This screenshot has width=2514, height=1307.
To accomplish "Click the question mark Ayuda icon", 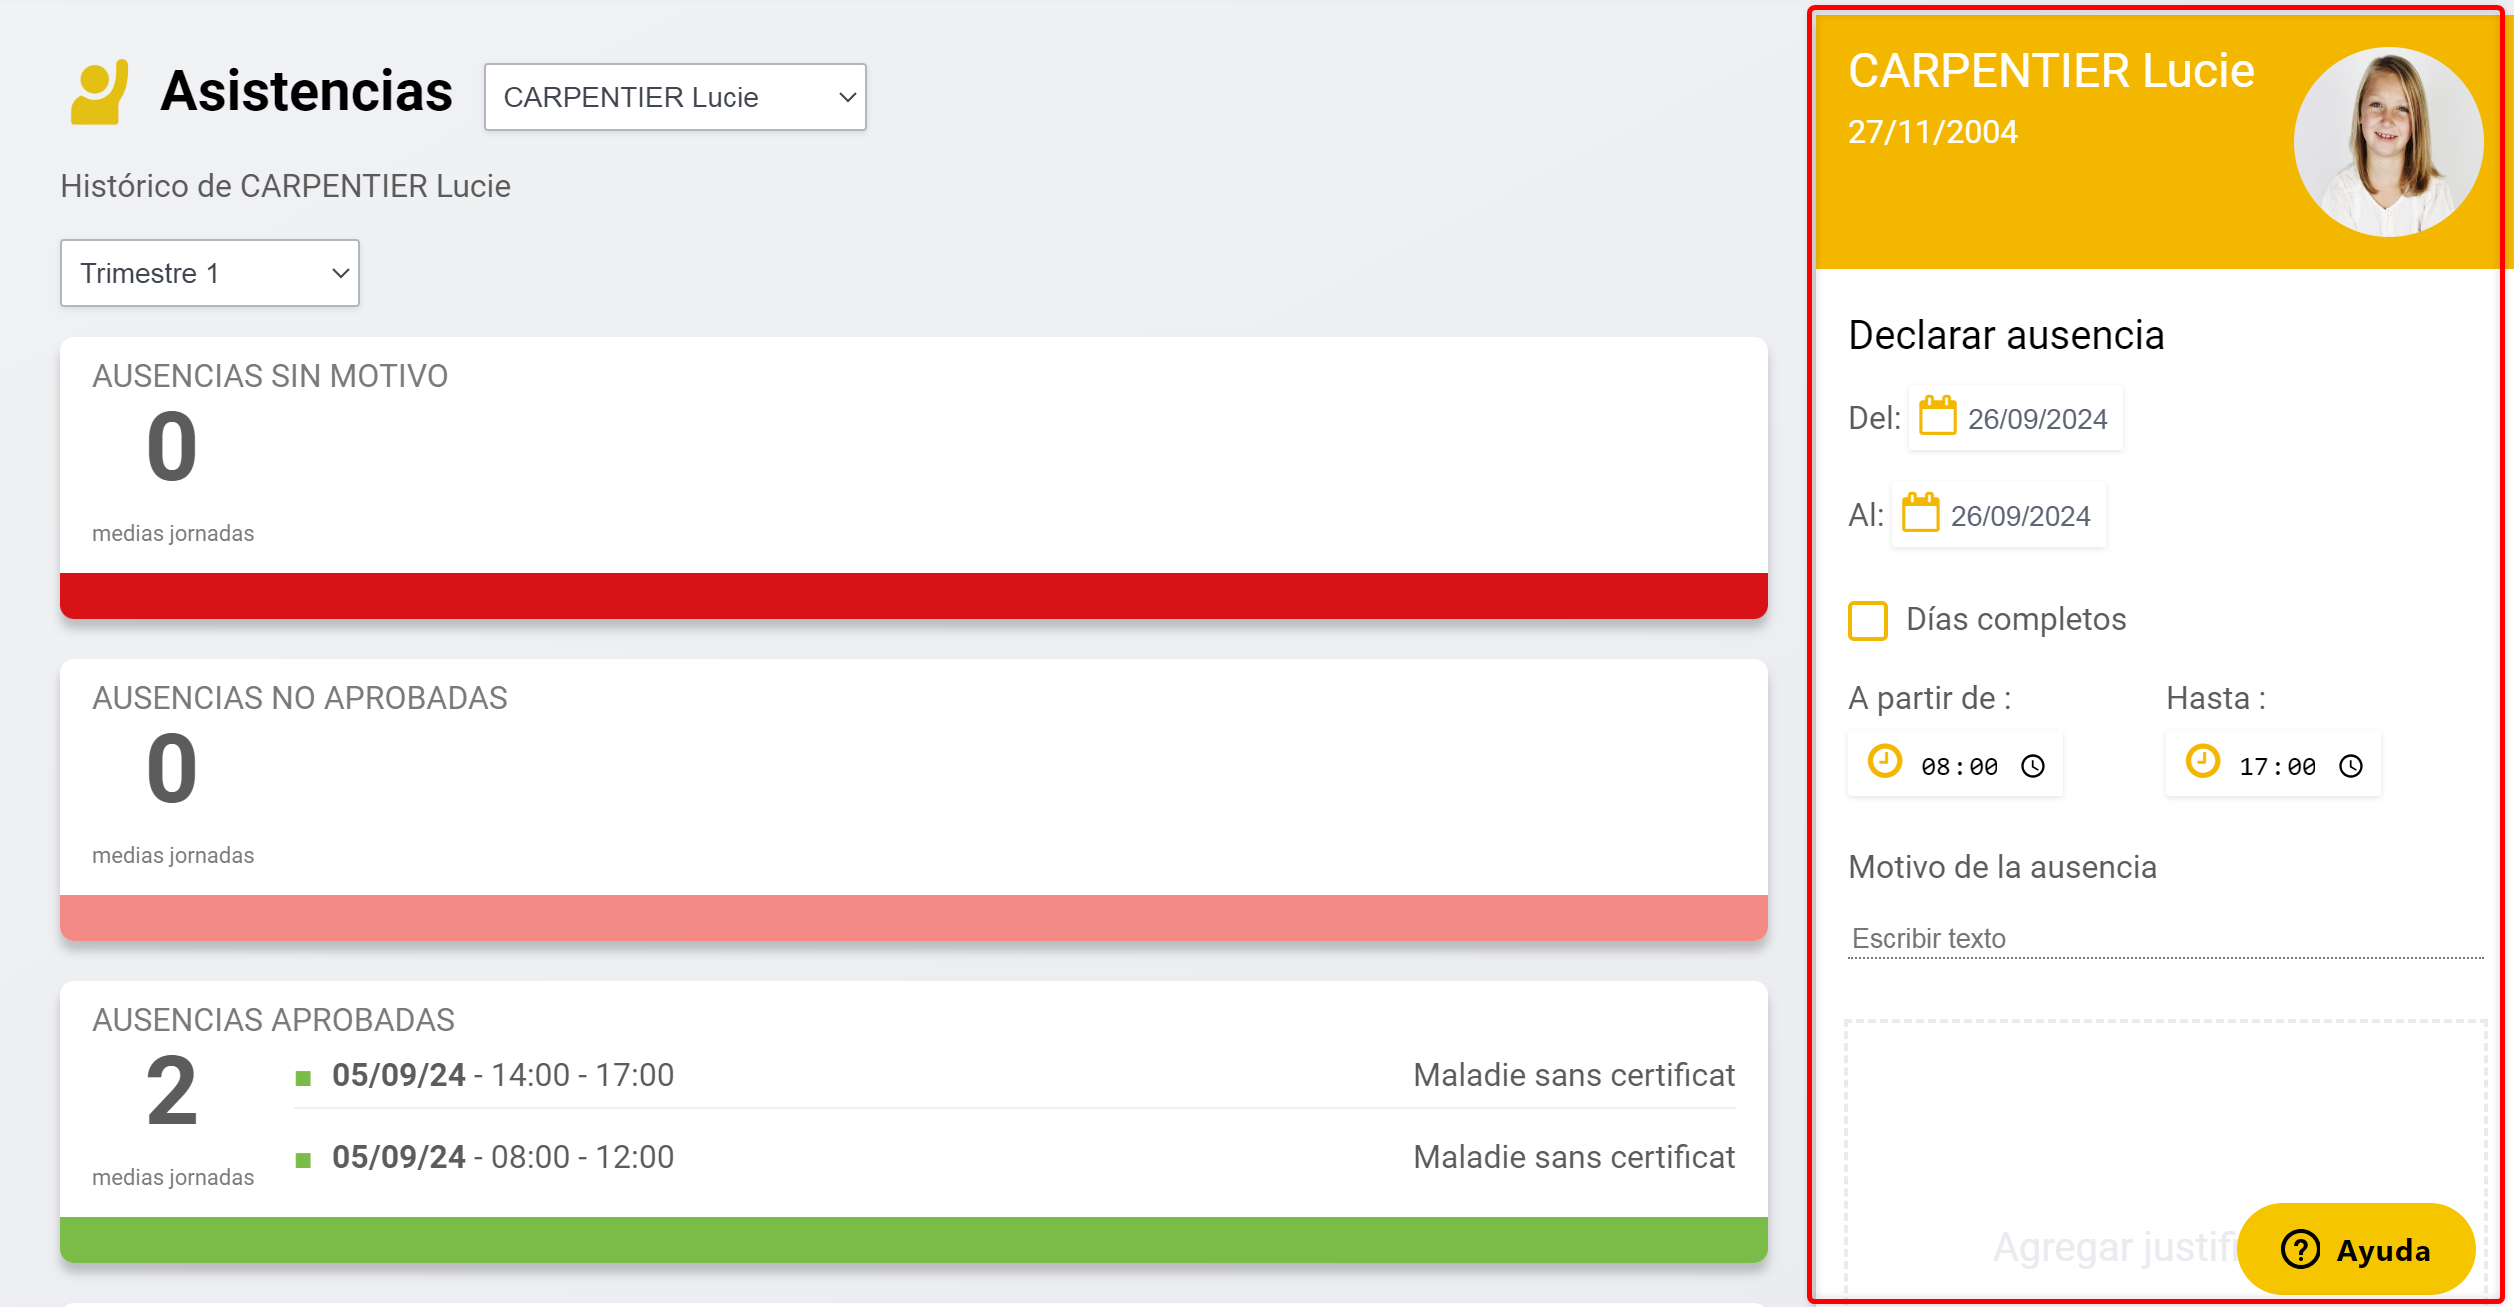I will (2300, 1250).
